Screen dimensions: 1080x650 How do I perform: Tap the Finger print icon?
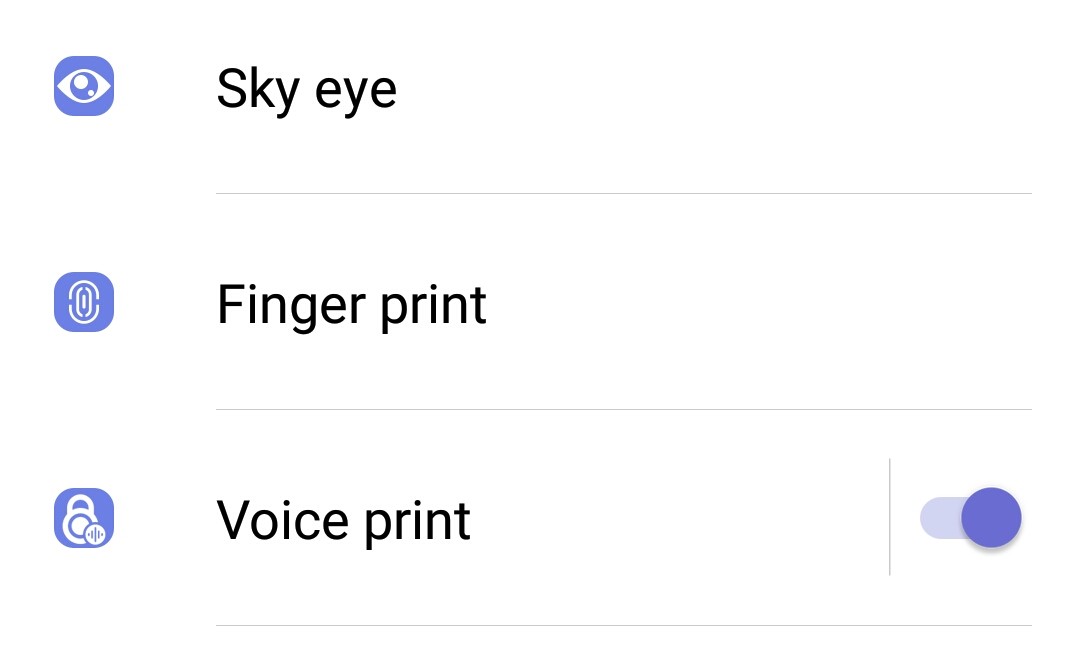point(84,302)
